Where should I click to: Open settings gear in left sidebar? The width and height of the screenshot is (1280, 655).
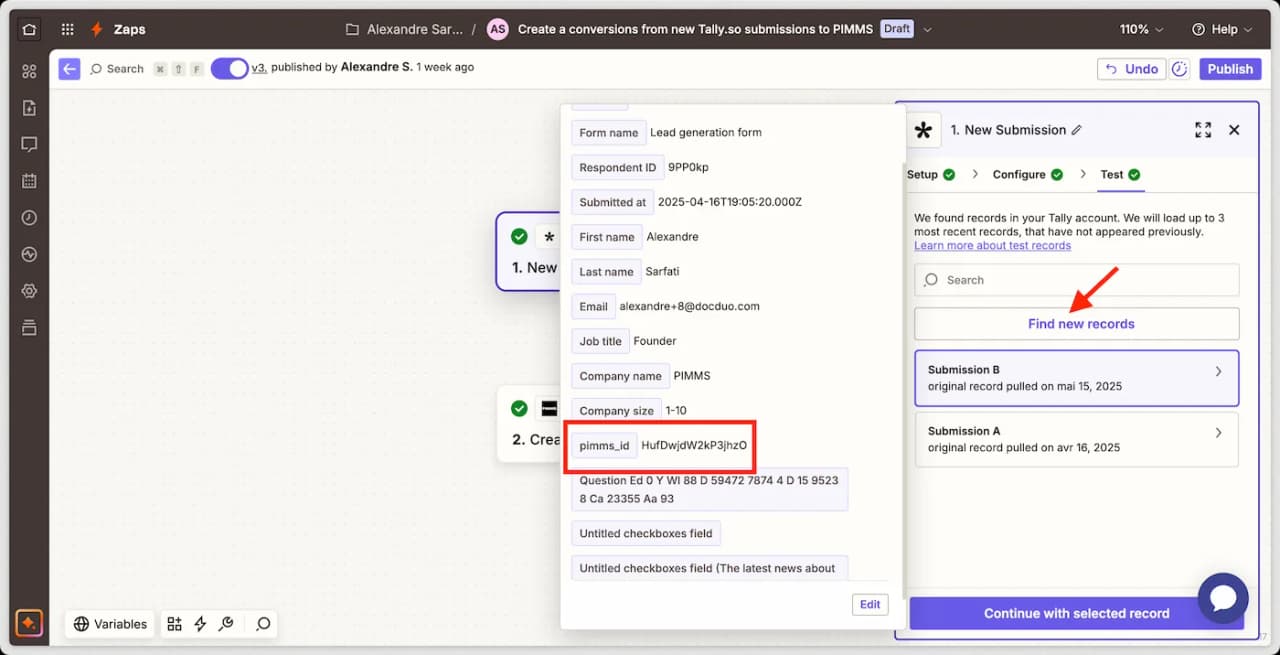tap(29, 291)
